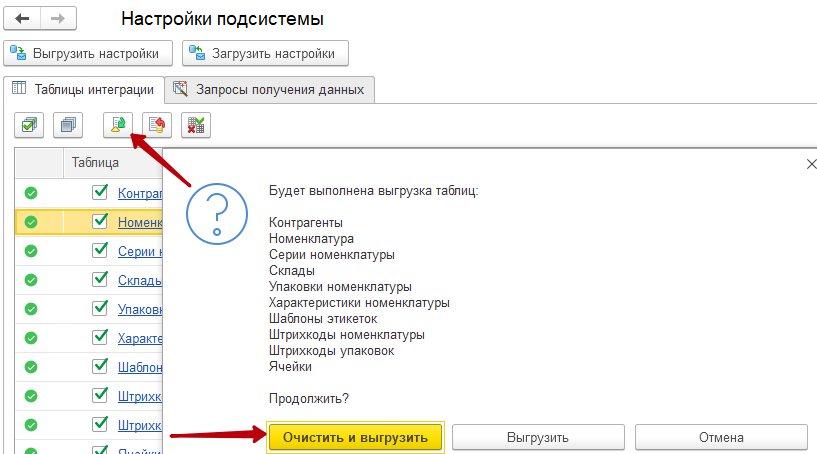This screenshot has height=454, width=817.
Task: Uncheck all tables with the empty-boxes icon
Action: 68,125
